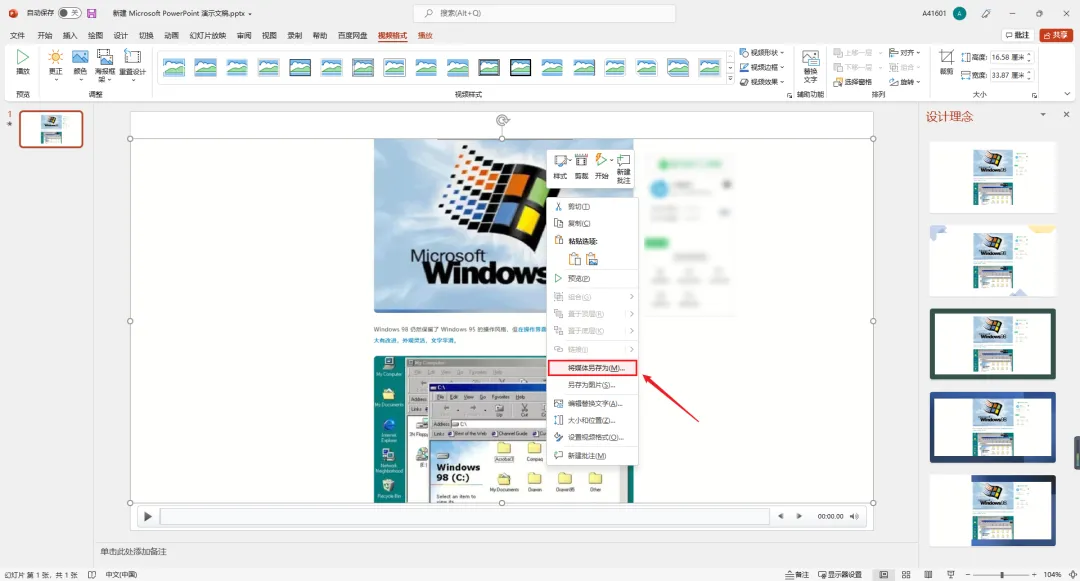Expand Video Shape (视频形状) dropdown

(x=762, y=52)
